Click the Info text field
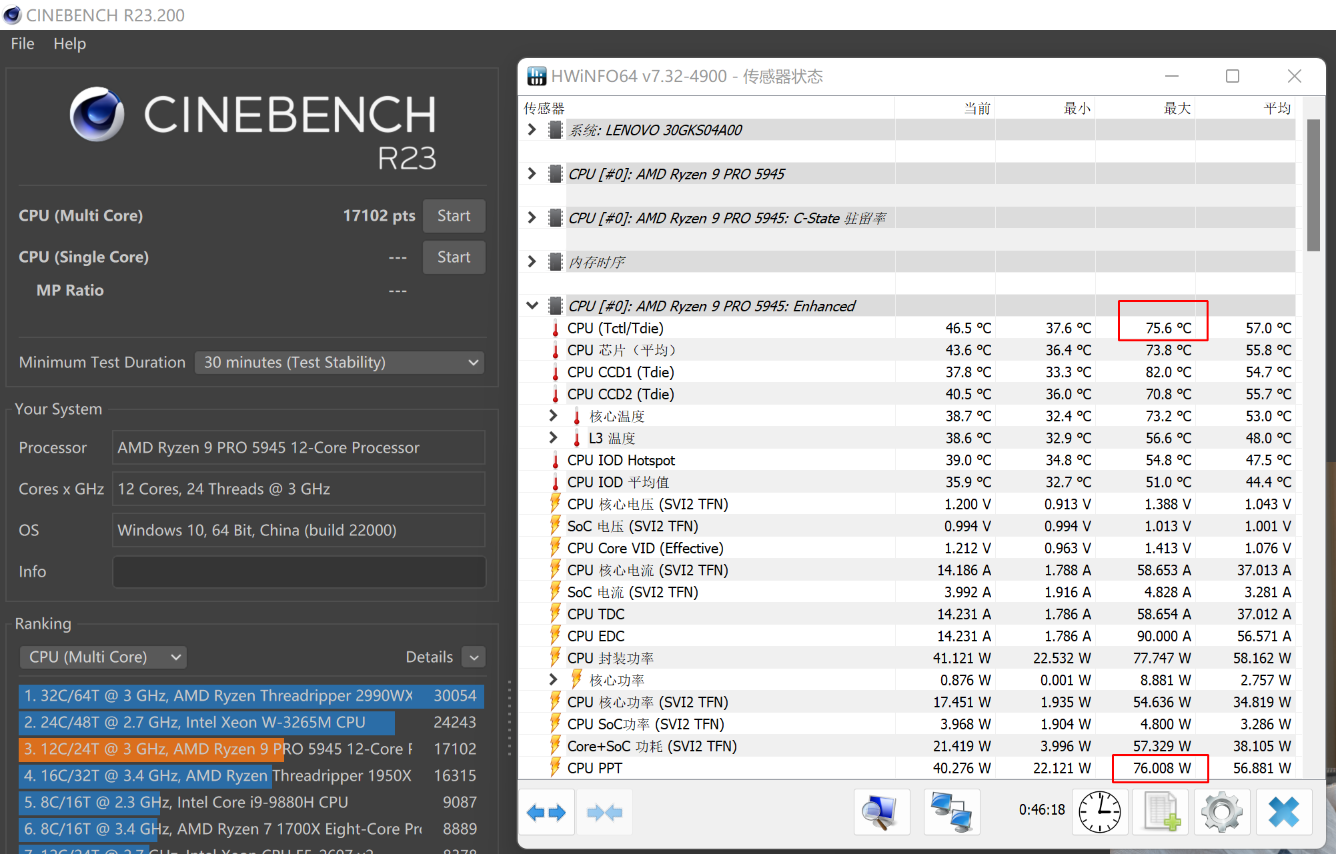1336x854 pixels. 299,572
